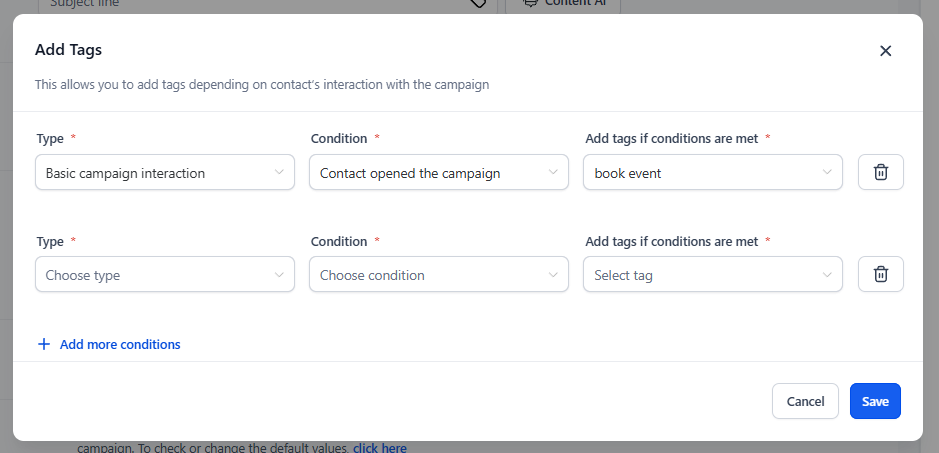Save the tag conditions

[875, 401]
